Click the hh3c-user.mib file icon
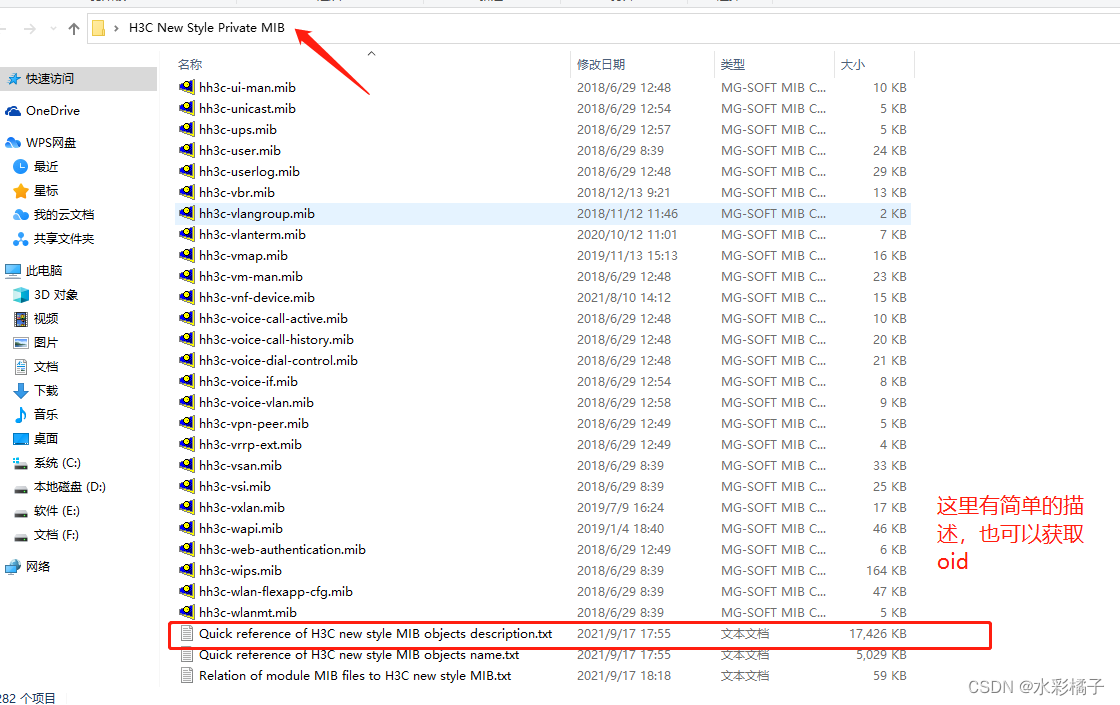 point(186,150)
